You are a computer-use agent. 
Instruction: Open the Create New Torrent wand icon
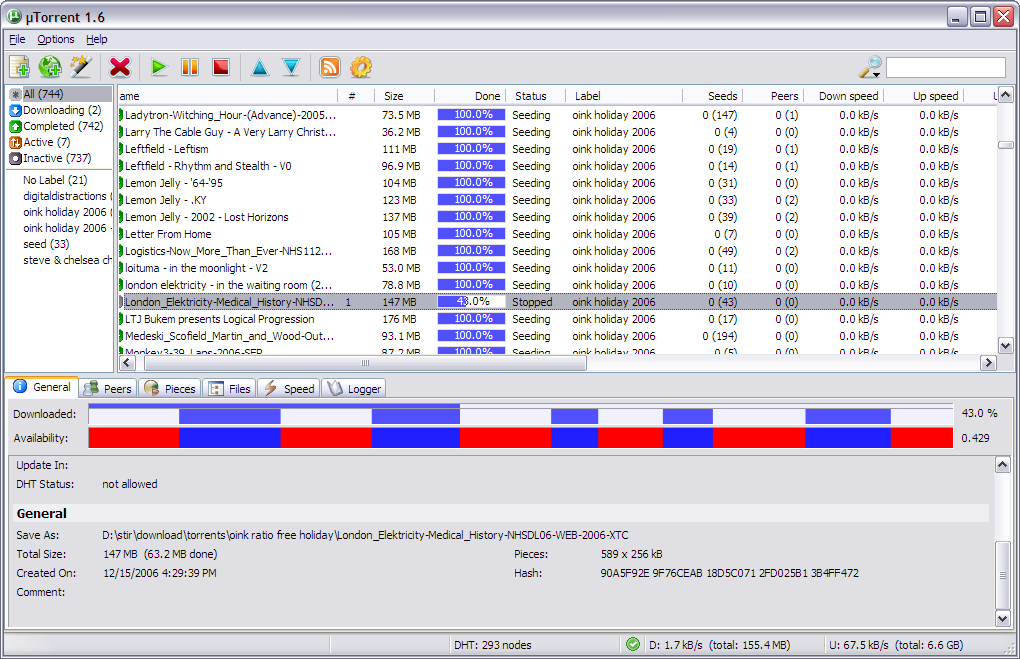pos(81,67)
